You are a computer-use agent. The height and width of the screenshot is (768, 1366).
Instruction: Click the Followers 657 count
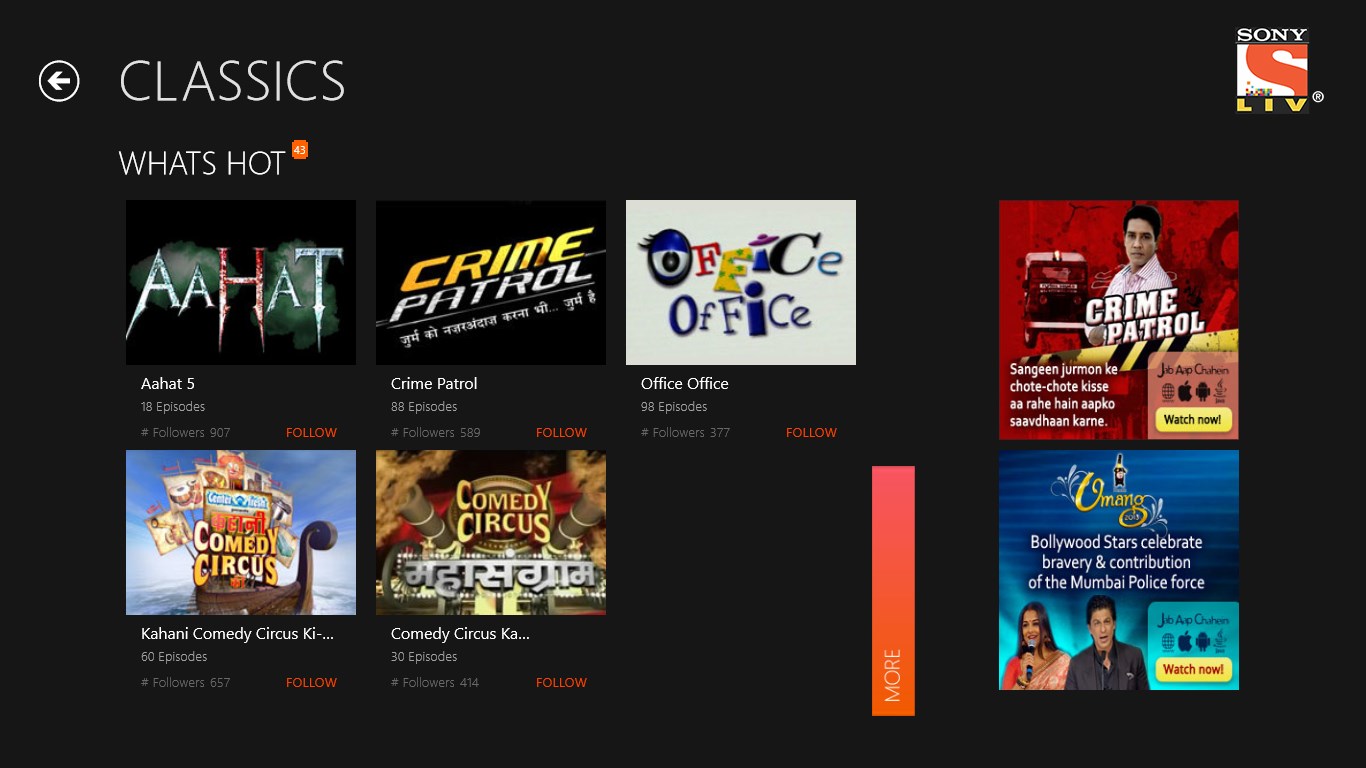(186, 683)
